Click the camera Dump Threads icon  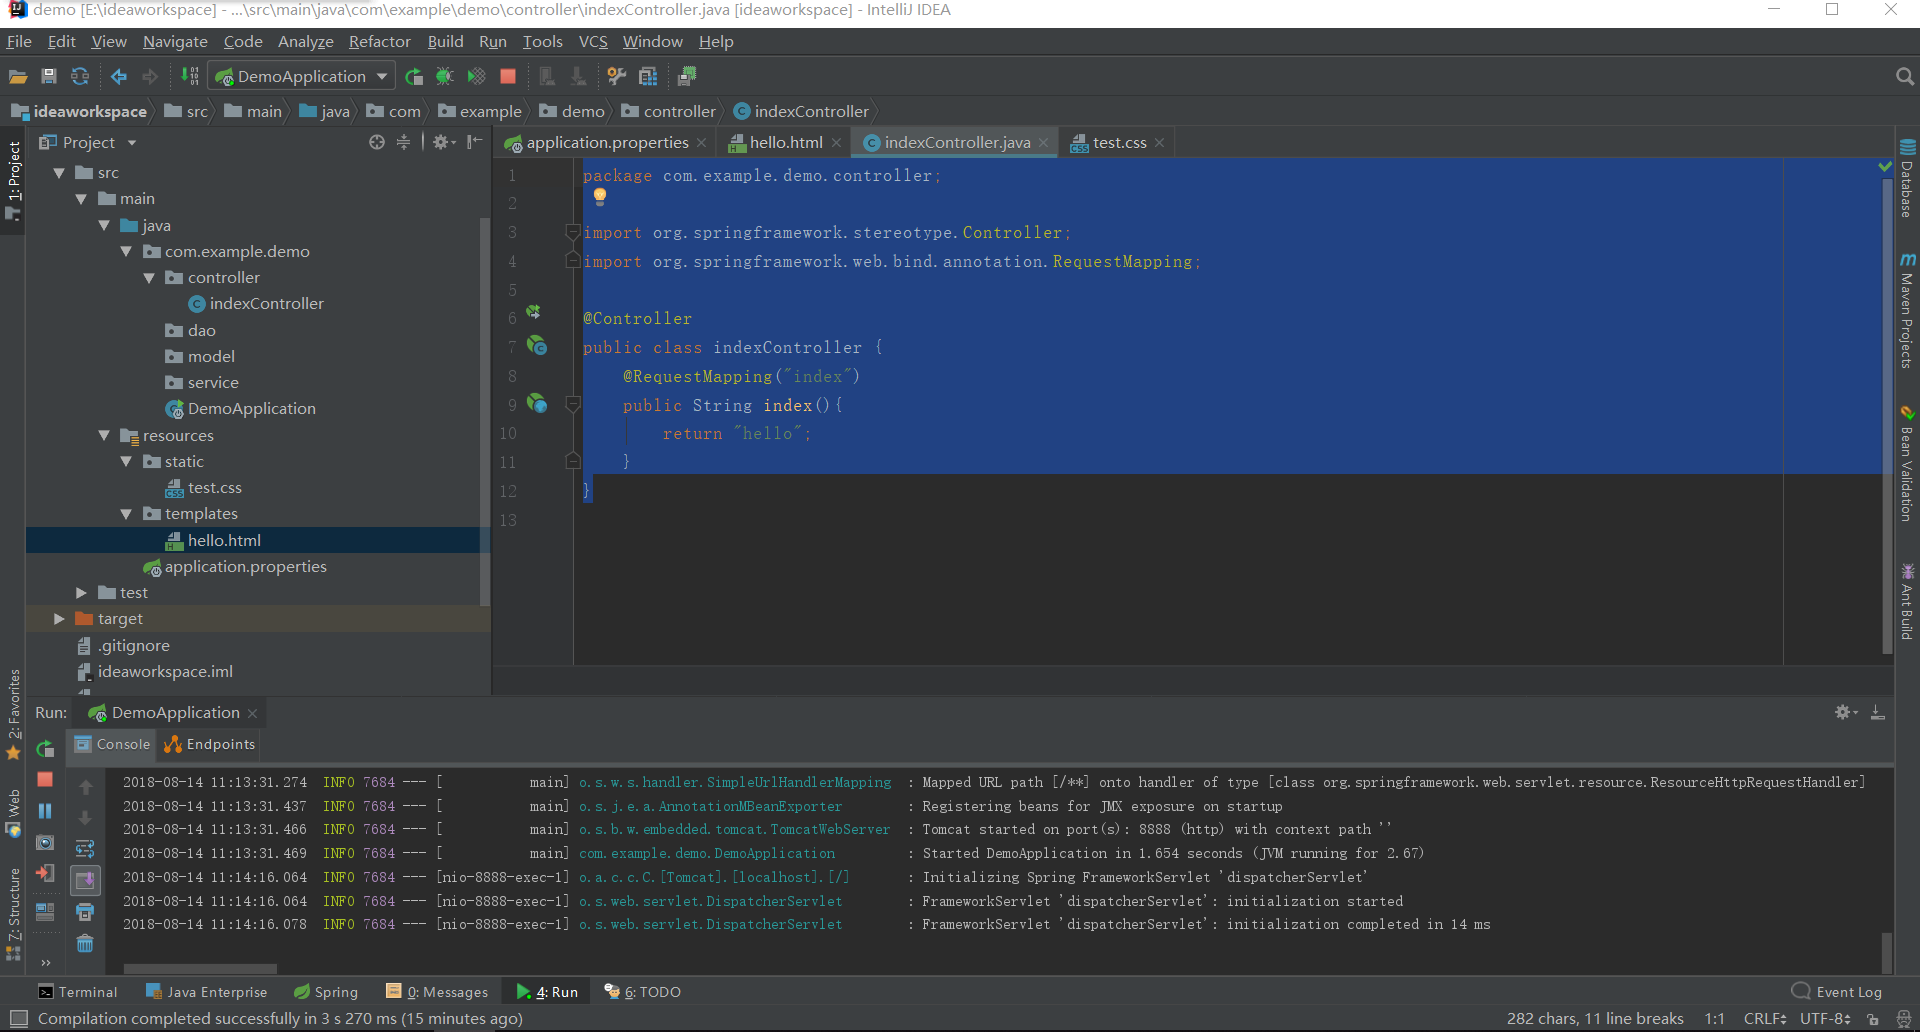point(45,843)
